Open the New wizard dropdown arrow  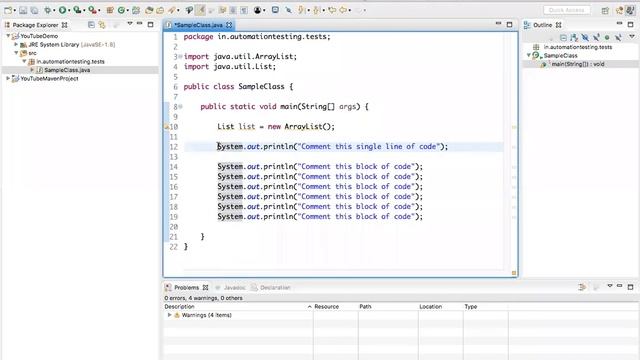(15, 11)
